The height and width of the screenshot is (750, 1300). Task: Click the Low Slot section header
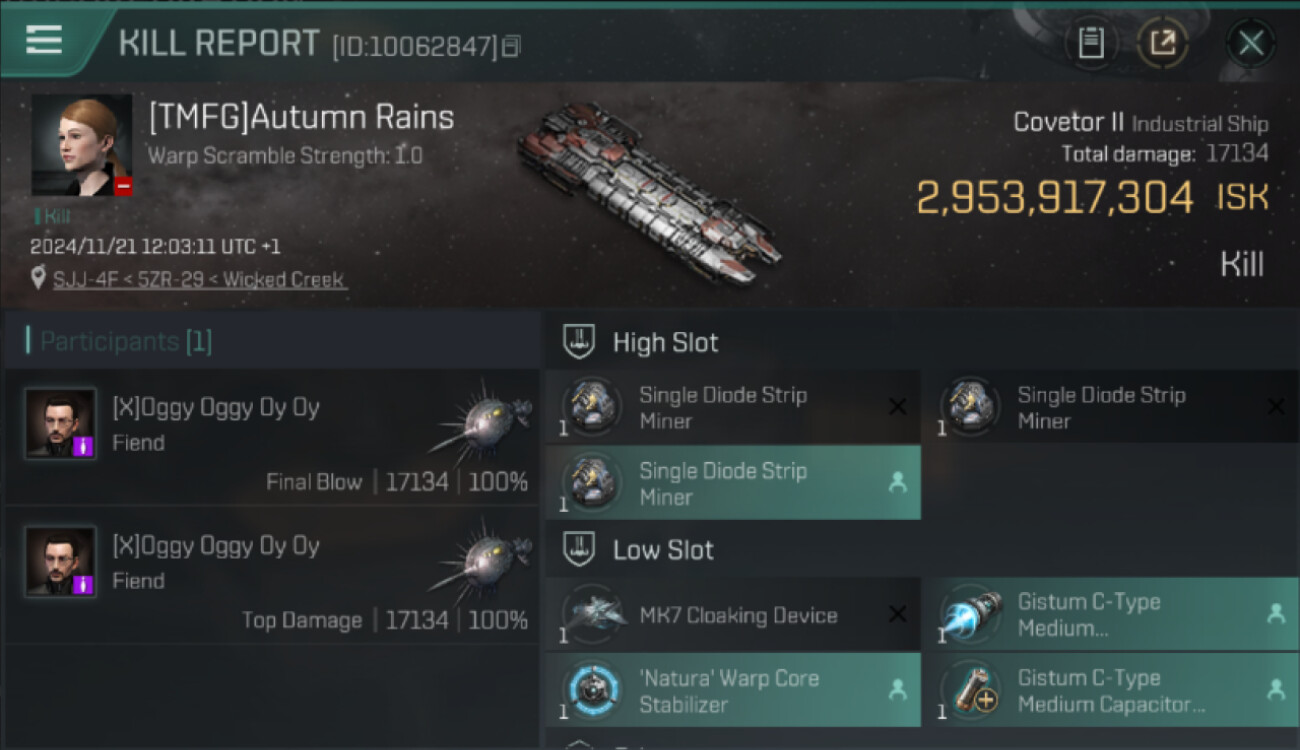[x=663, y=550]
